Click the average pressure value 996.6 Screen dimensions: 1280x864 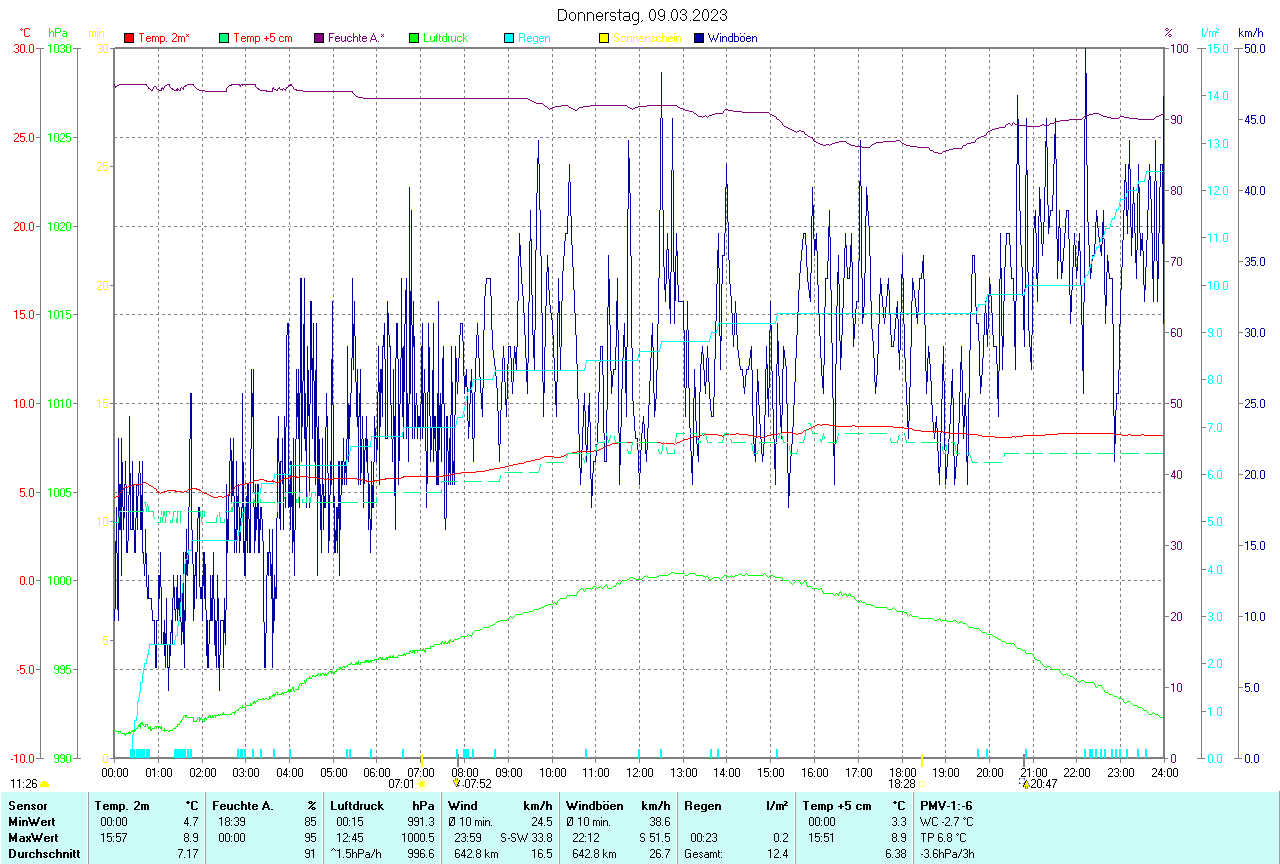point(420,854)
